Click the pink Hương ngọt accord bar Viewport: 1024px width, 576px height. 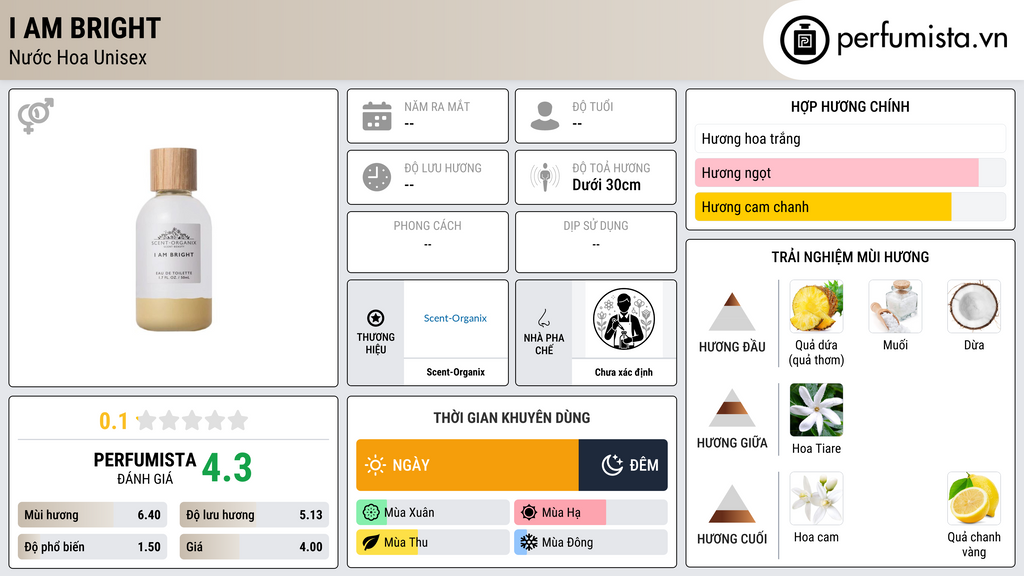850,172
